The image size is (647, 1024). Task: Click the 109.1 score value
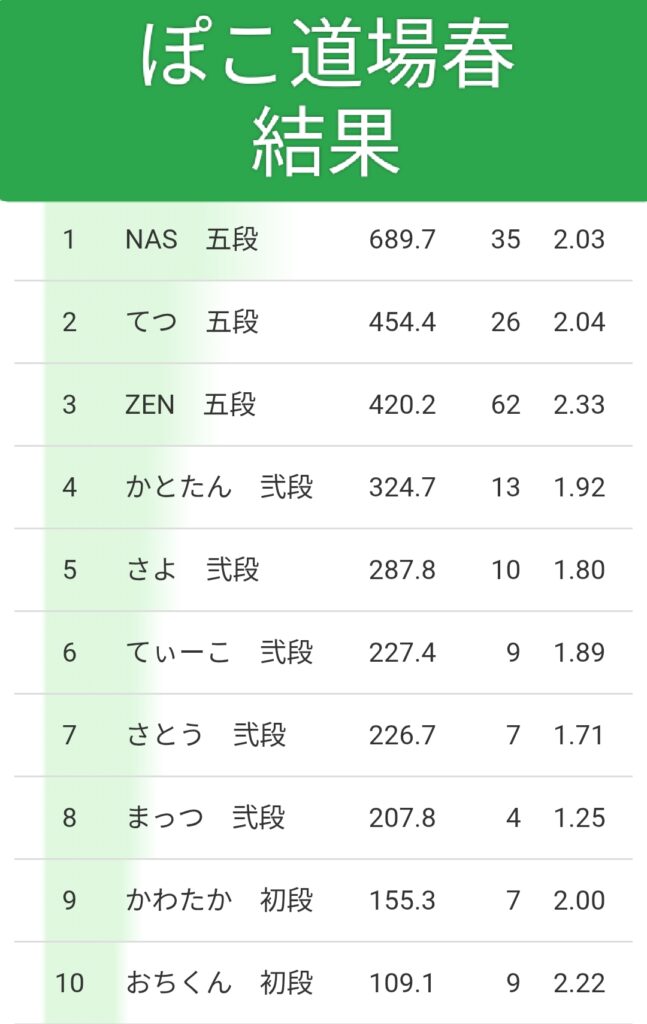click(x=402, y=983)
